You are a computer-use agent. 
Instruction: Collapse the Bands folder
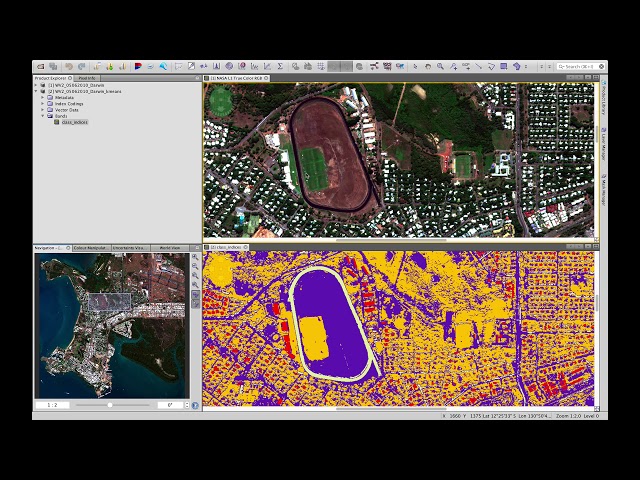pyautogui.click(x=42, y=116)
